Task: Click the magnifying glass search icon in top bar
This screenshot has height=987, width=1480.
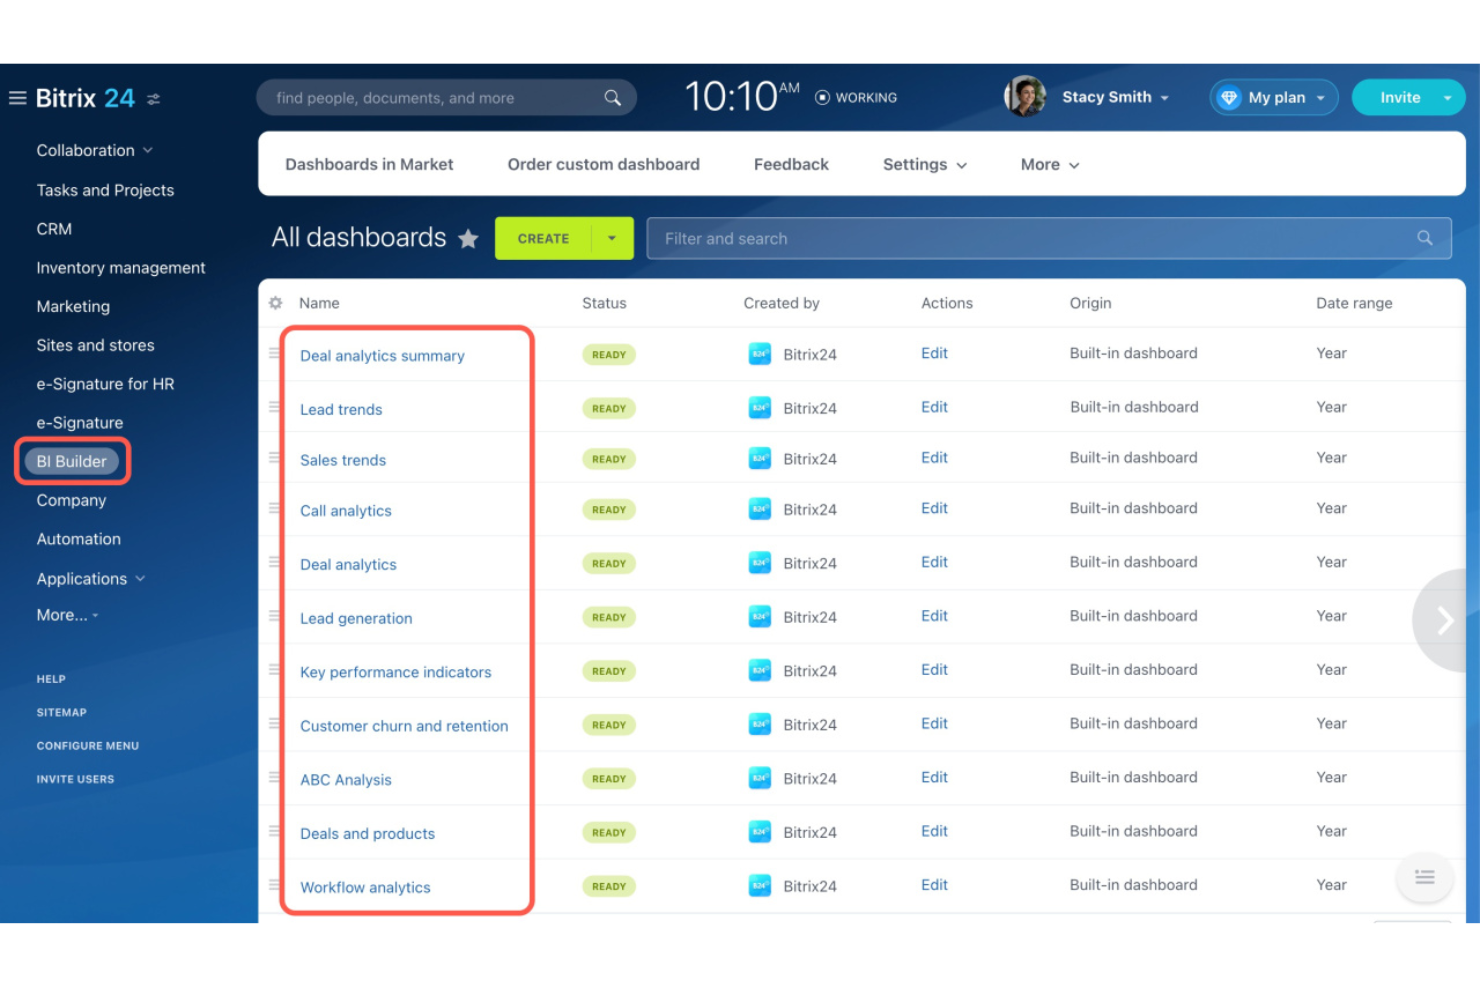Action: (x=613, y=97)
